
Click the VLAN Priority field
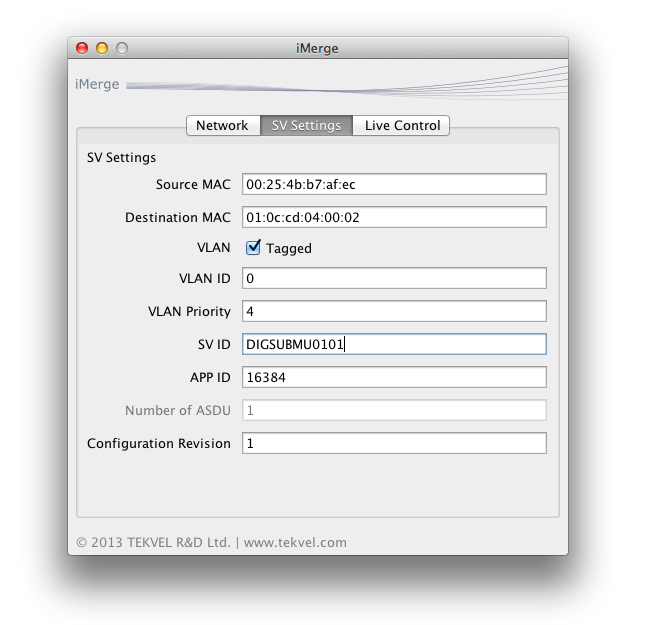point(394,311)
